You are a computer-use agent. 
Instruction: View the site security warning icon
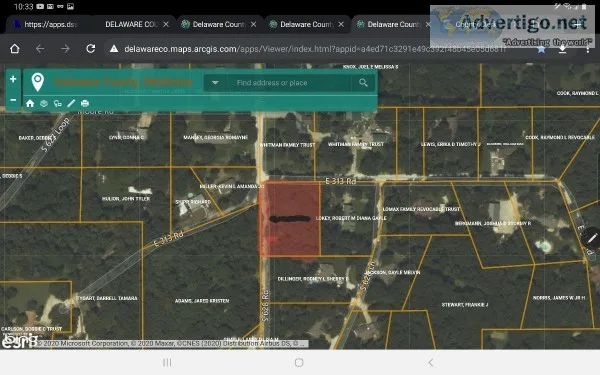tap(114, 49)
